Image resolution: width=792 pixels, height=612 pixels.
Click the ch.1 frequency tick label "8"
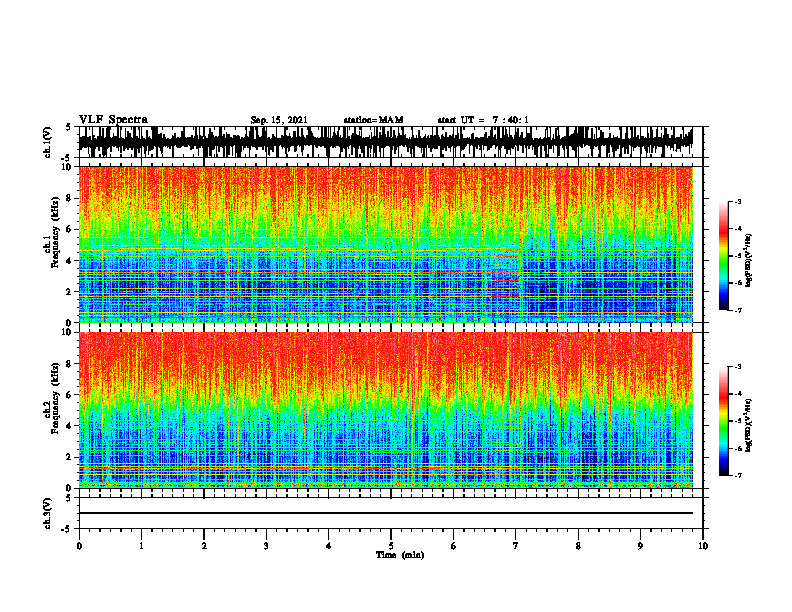click(x=70, y=198)
